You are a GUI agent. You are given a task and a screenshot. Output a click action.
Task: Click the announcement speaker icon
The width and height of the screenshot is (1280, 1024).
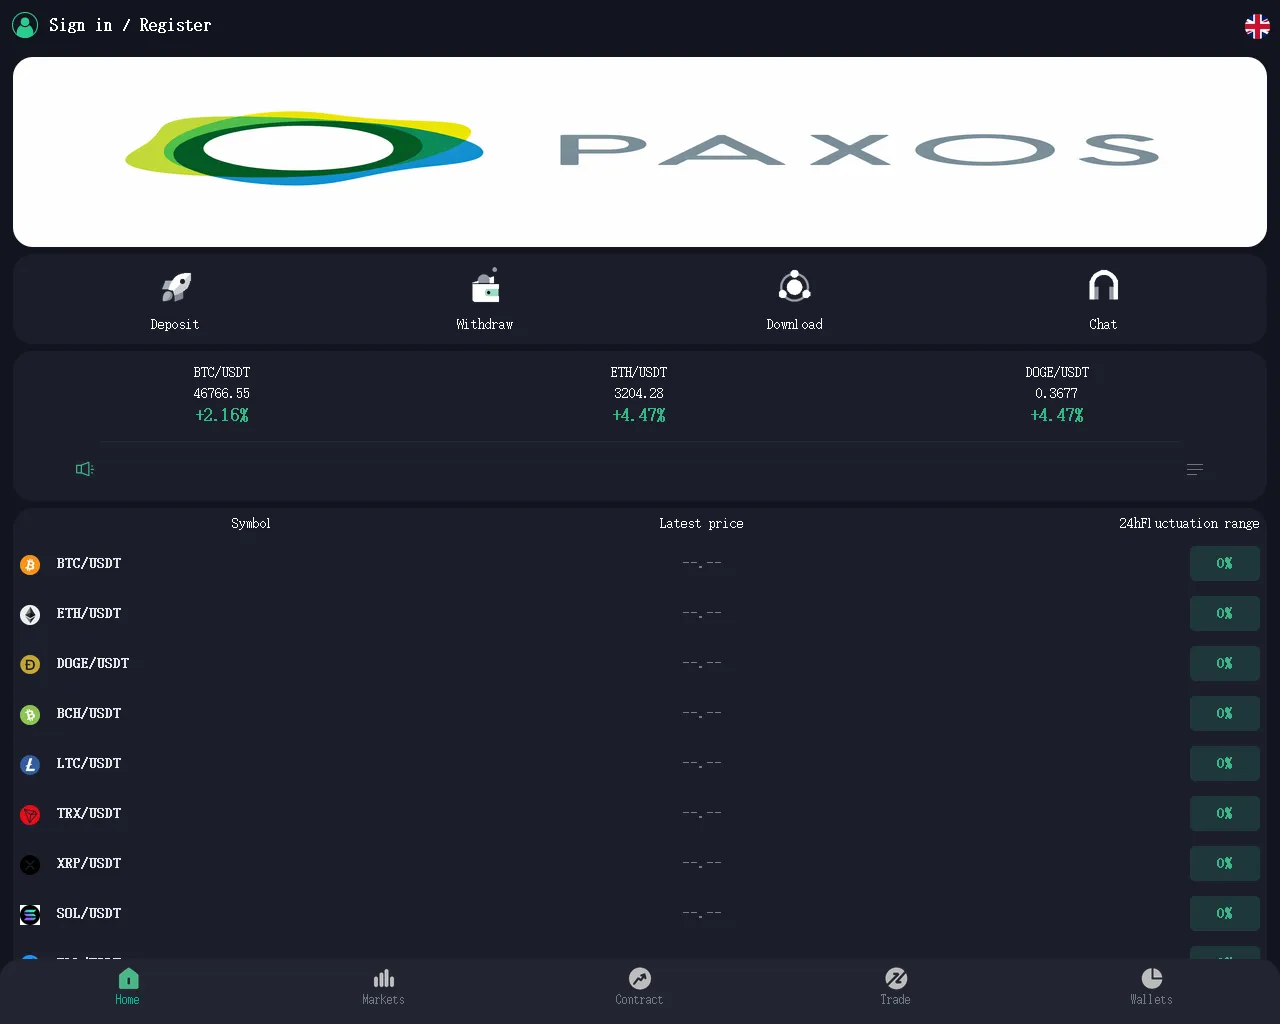[x=85, y=469]
